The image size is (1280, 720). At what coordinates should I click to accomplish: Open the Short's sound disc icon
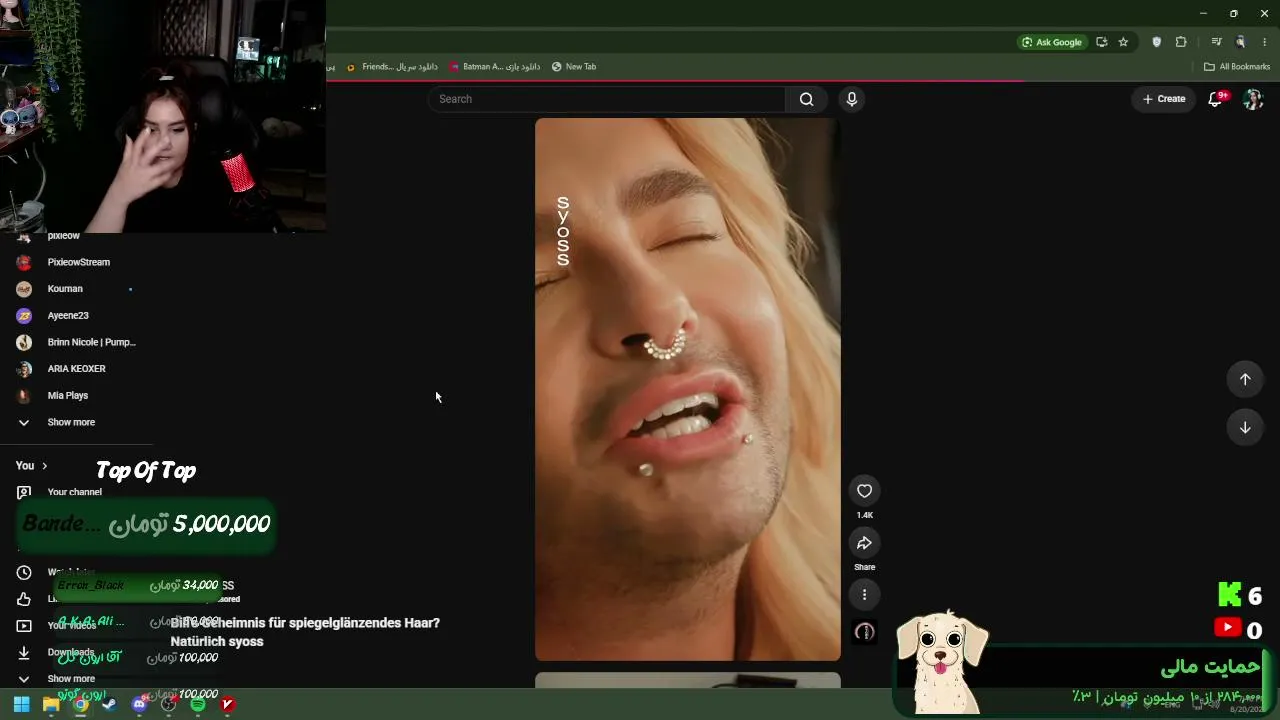(864, 631)
